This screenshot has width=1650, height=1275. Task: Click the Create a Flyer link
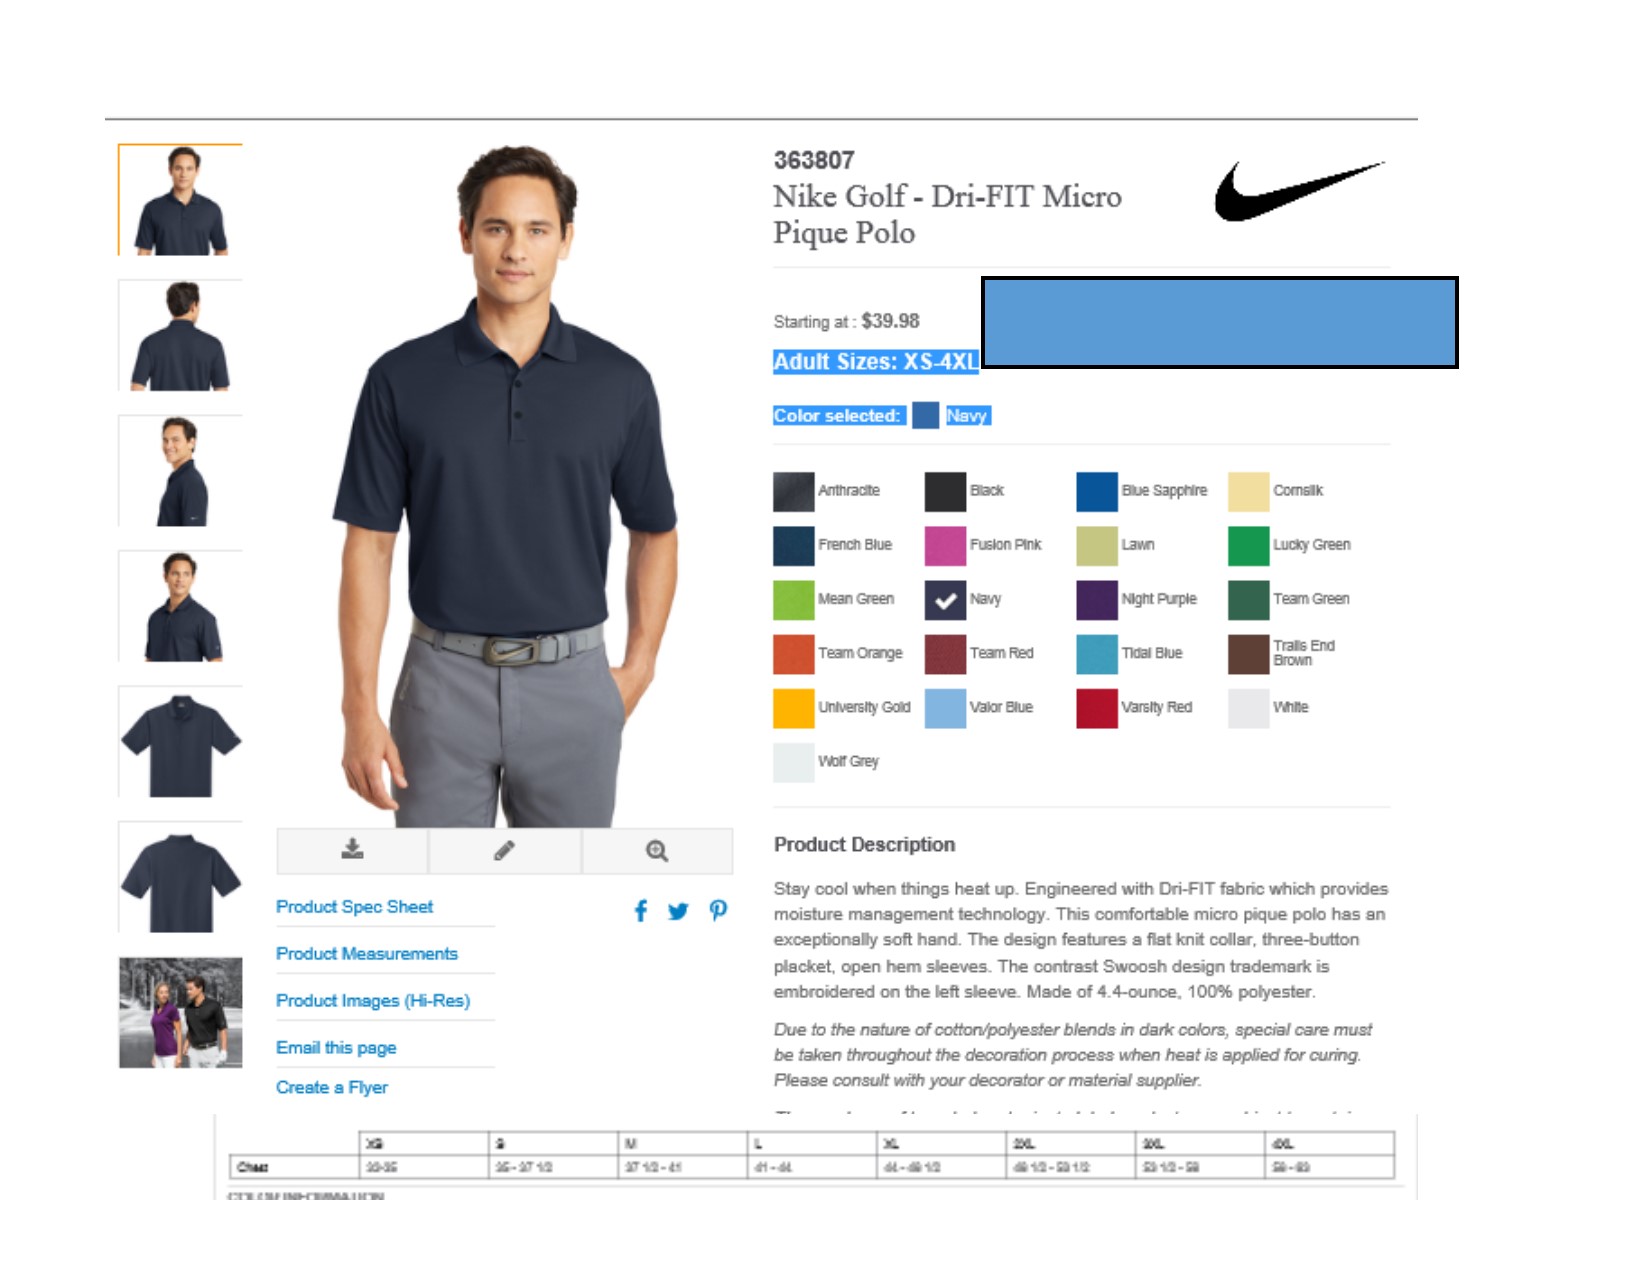332,1087
